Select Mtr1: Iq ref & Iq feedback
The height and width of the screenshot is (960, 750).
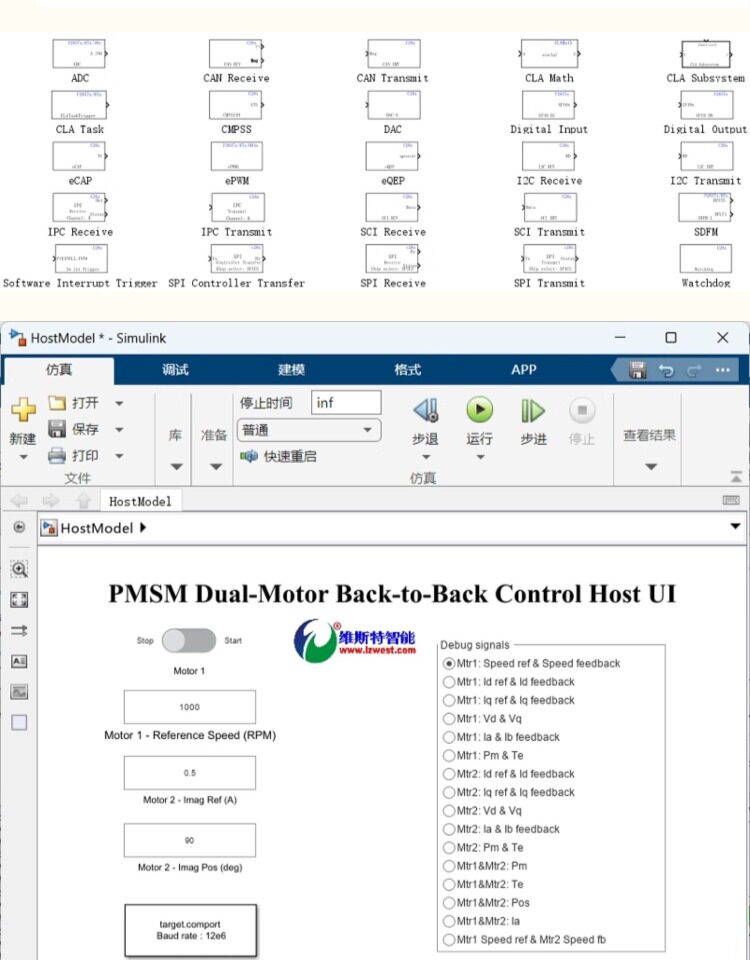509,700
